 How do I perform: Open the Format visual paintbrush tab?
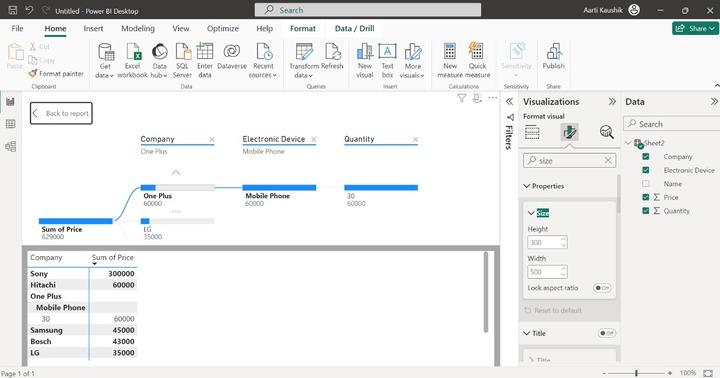coord(569,132)
